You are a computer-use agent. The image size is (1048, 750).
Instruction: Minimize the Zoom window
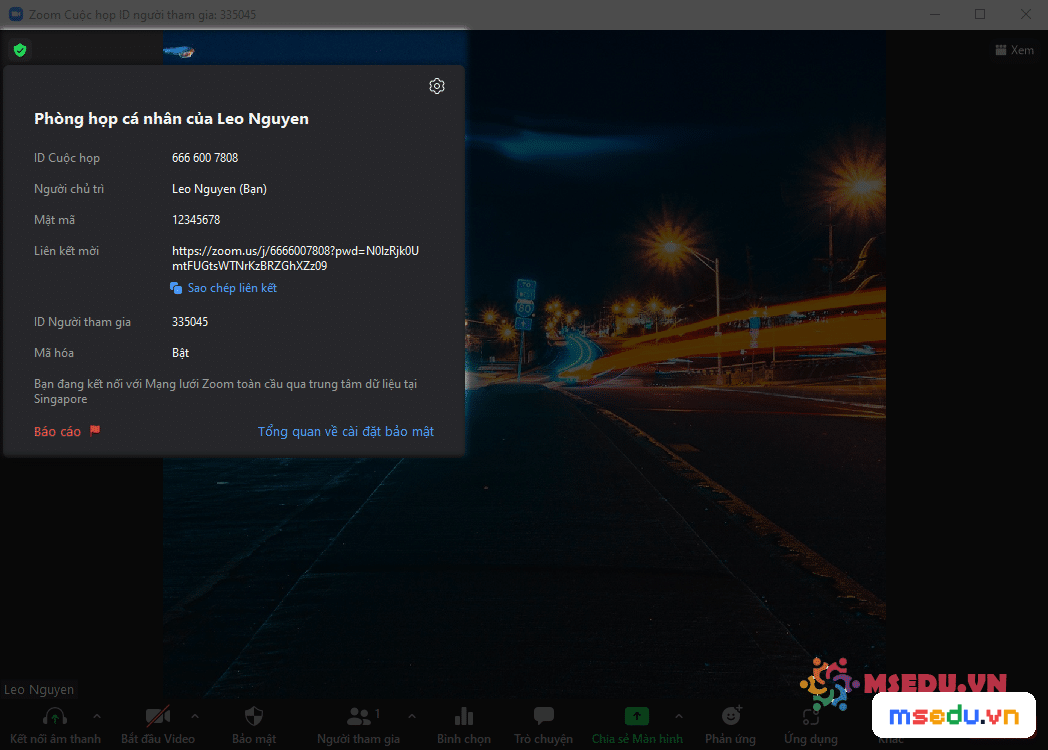point(935,14)
